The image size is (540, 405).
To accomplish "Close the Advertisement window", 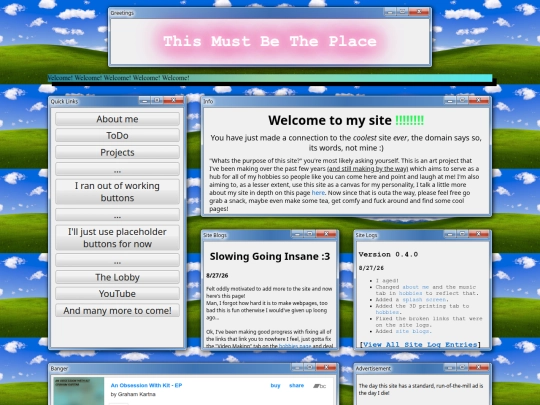I will tap(478, 367).
